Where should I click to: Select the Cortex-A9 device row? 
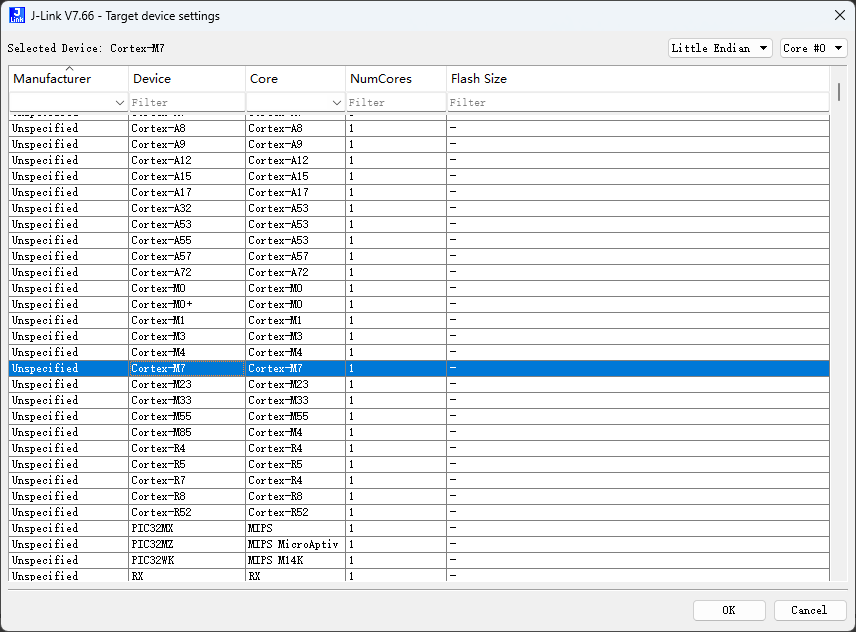click(419, 144)
